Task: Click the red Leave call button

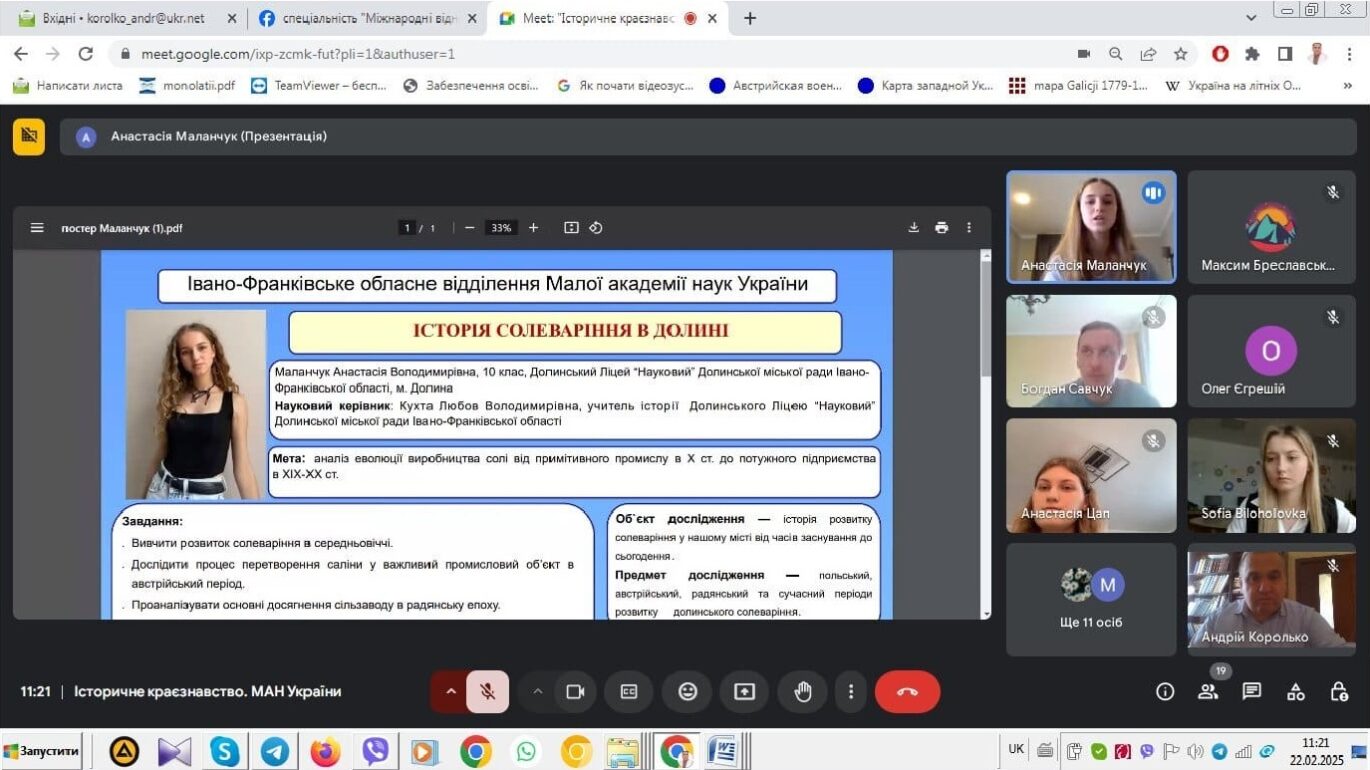Action: click(x=907, y=692)
